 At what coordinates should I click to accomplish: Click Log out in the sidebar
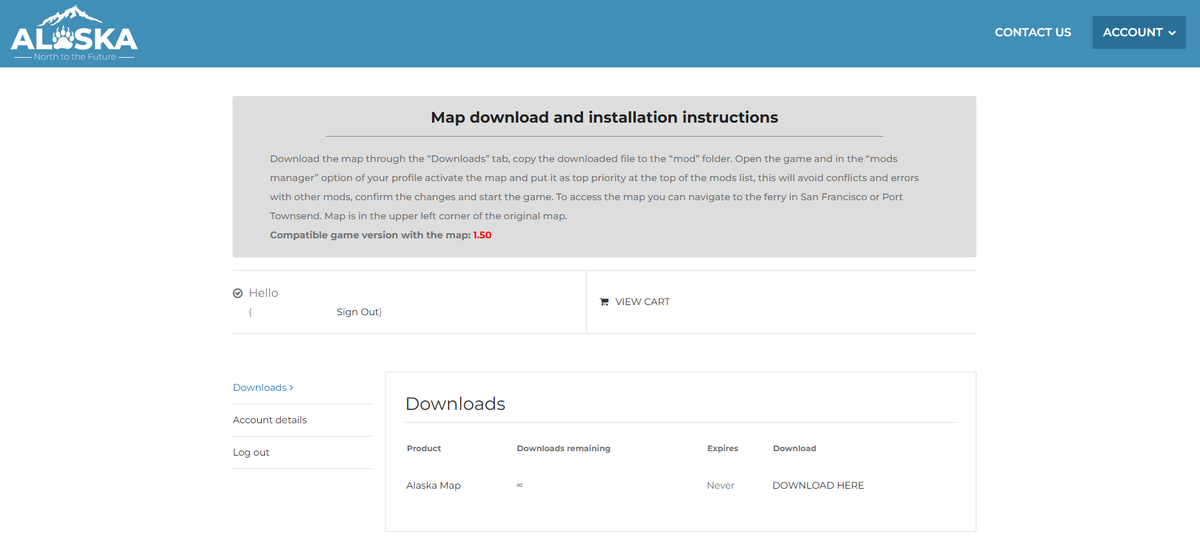tap(251, 452)
